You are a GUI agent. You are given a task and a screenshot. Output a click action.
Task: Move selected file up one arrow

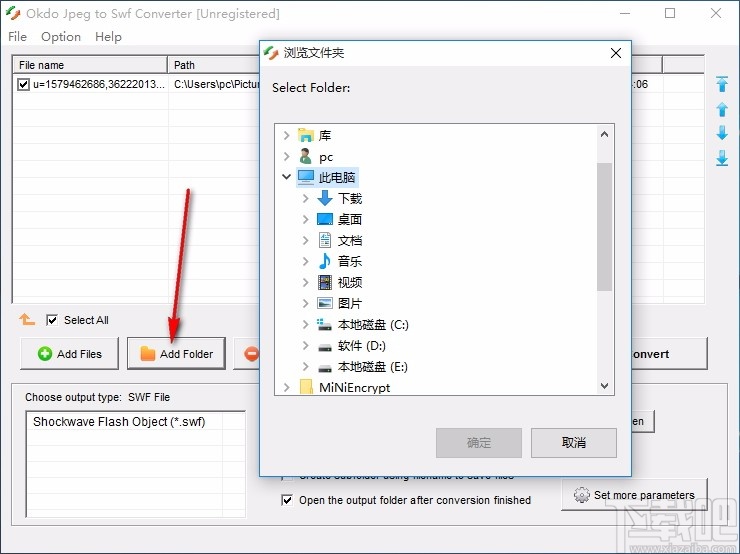point(722,109)
